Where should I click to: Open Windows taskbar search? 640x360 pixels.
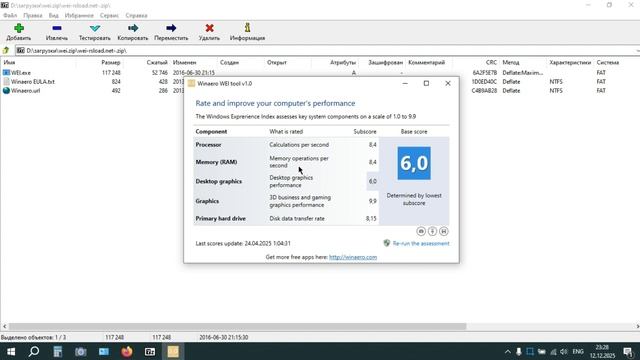[x=34, y=351]
